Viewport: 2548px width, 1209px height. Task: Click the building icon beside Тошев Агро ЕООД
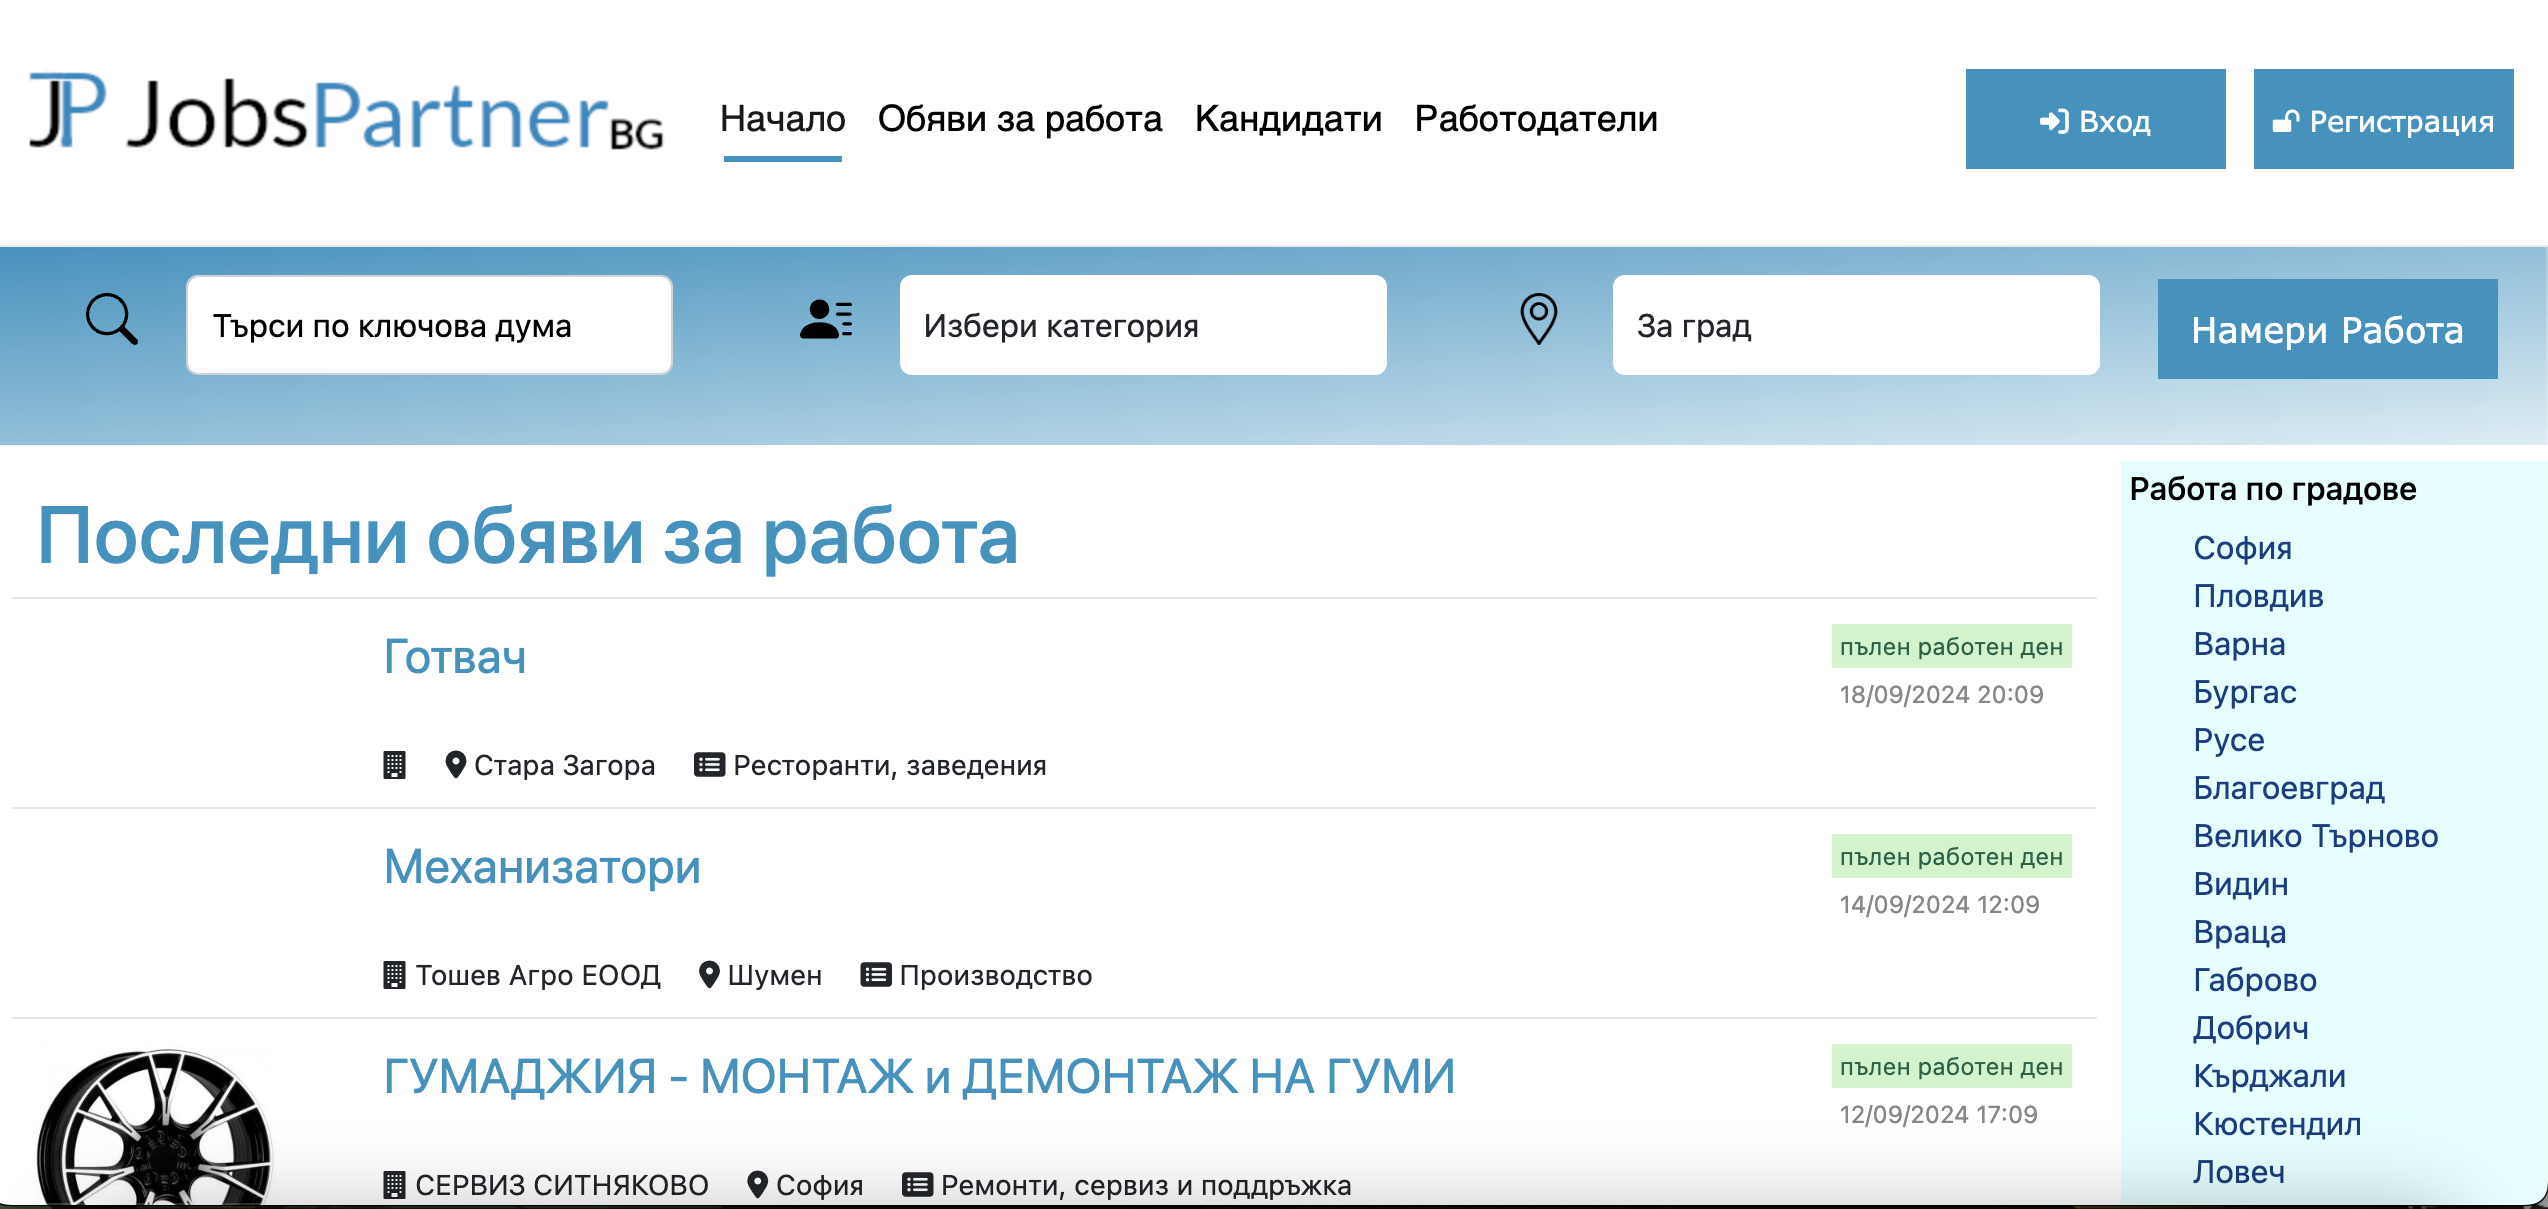(395, 975)
